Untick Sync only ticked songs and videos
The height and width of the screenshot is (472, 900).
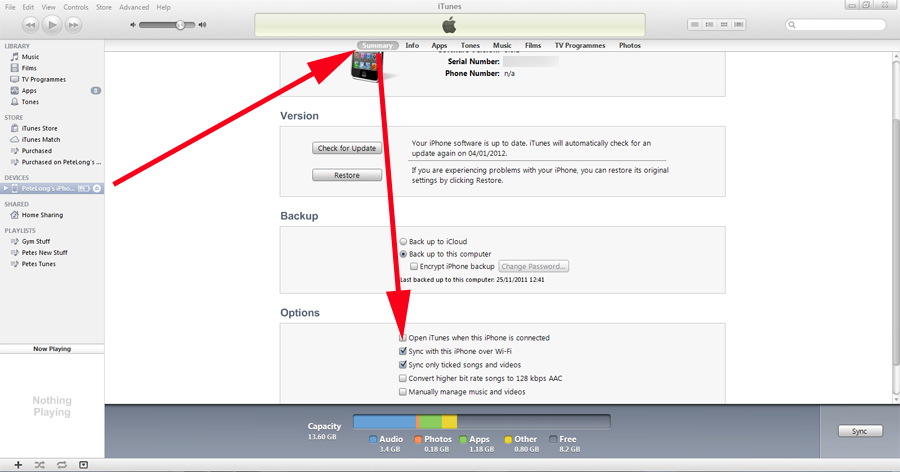pos(402,365)
